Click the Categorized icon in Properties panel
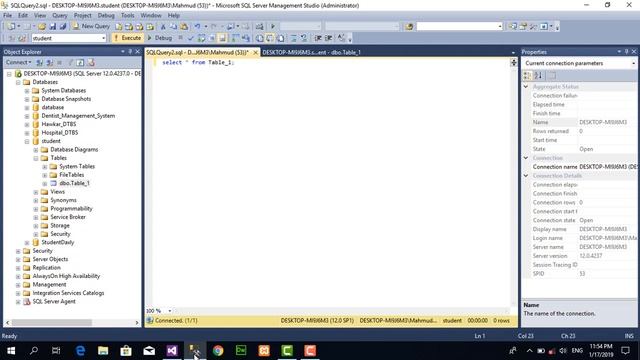Image resolution: width=640 pixels, height=360 pixels. coord(527,76)
